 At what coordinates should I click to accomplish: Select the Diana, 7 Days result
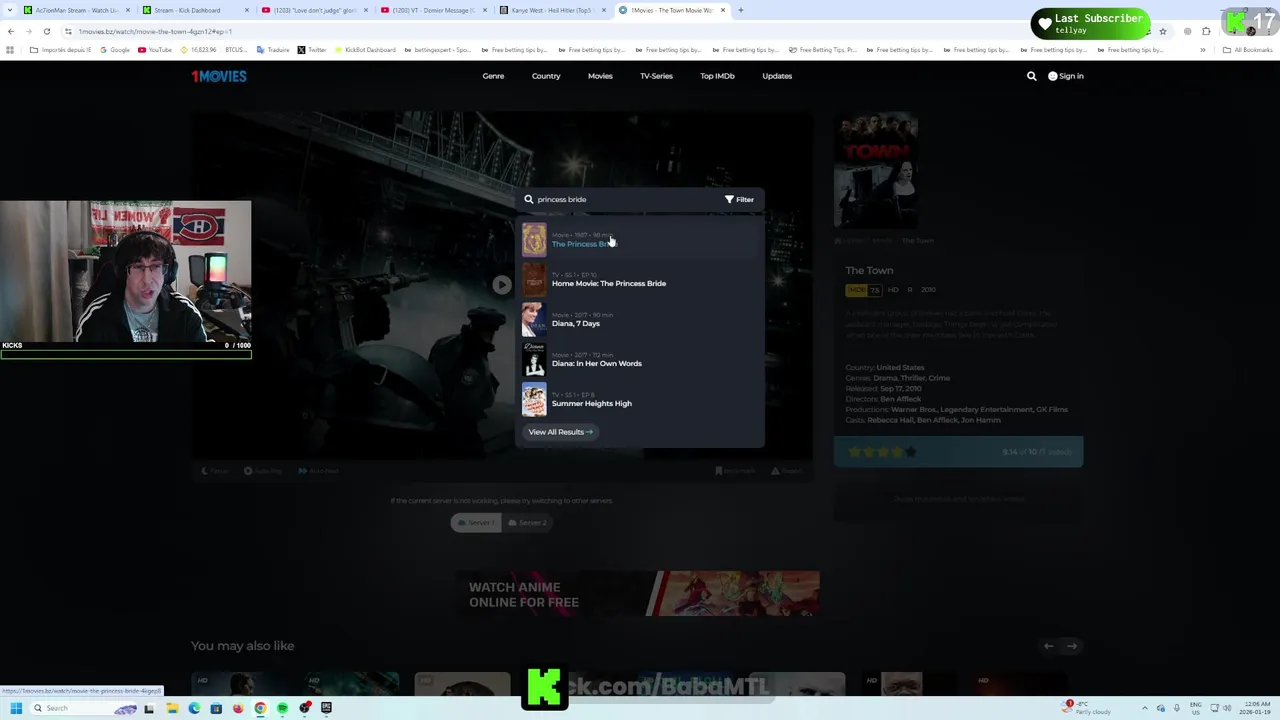[640, 320]
